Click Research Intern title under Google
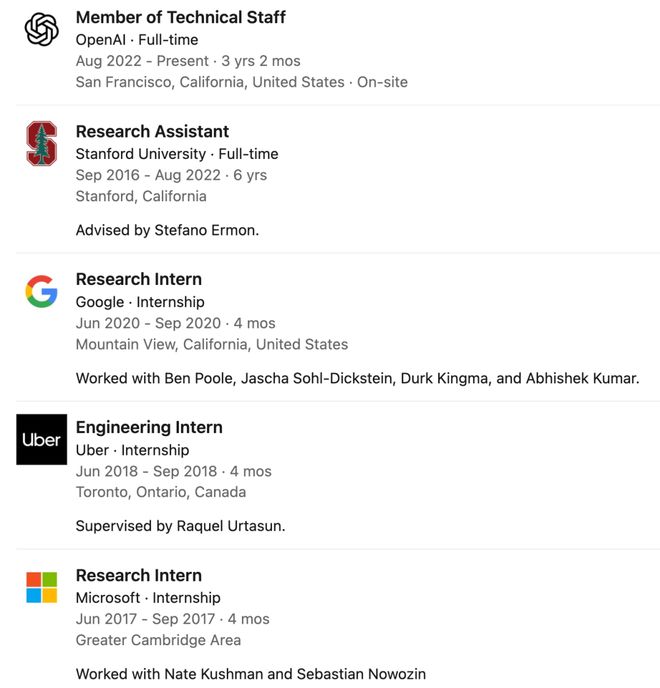 [138, 279]
